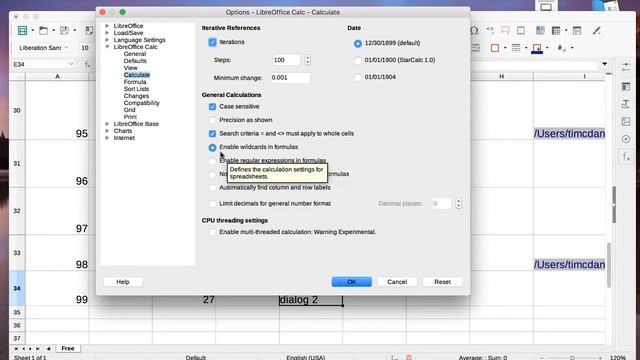Open the sidebar Properties panel icon
Screen dimensions: 640x360
[x=626, y=87]
